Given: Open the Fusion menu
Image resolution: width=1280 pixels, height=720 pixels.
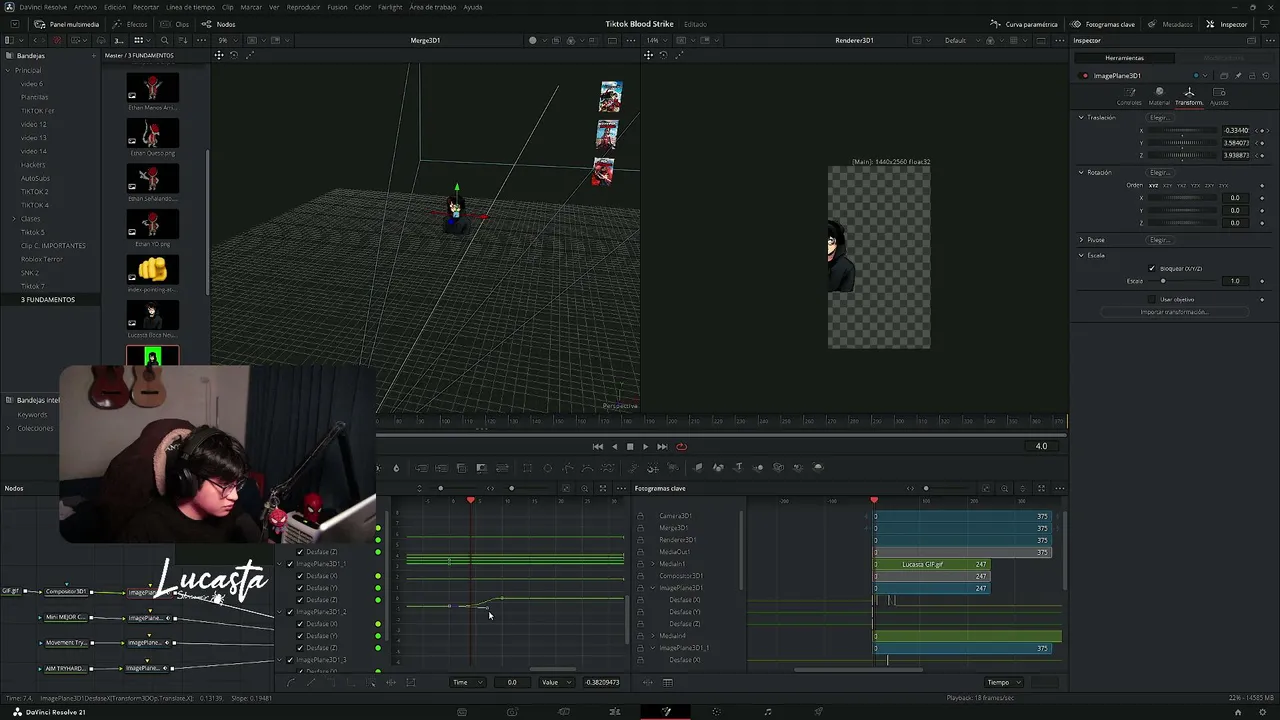Looking at the screenshot, I should coord(337,7).
